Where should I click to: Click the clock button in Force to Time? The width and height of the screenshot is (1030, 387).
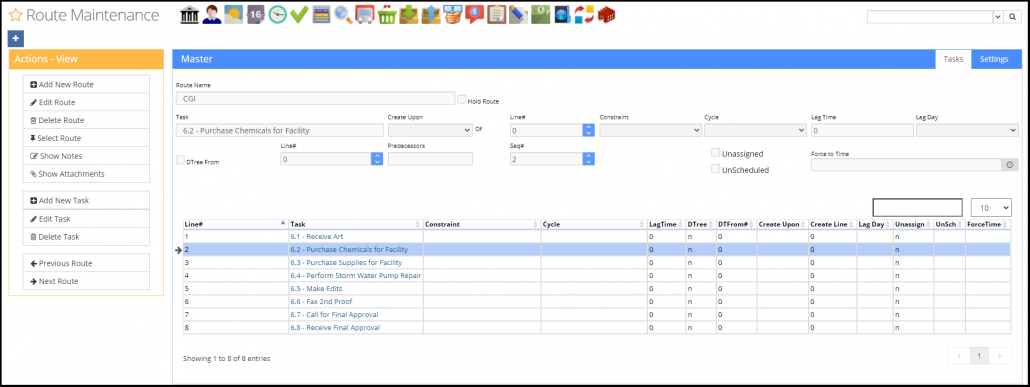point(1010,165)
